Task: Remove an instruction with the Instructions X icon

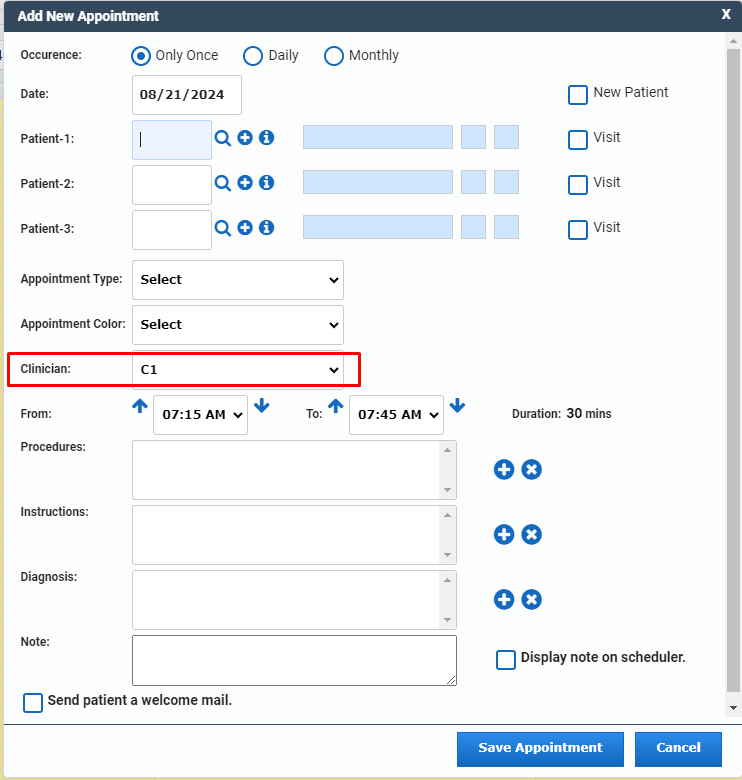Action: (x=532, y=534)
